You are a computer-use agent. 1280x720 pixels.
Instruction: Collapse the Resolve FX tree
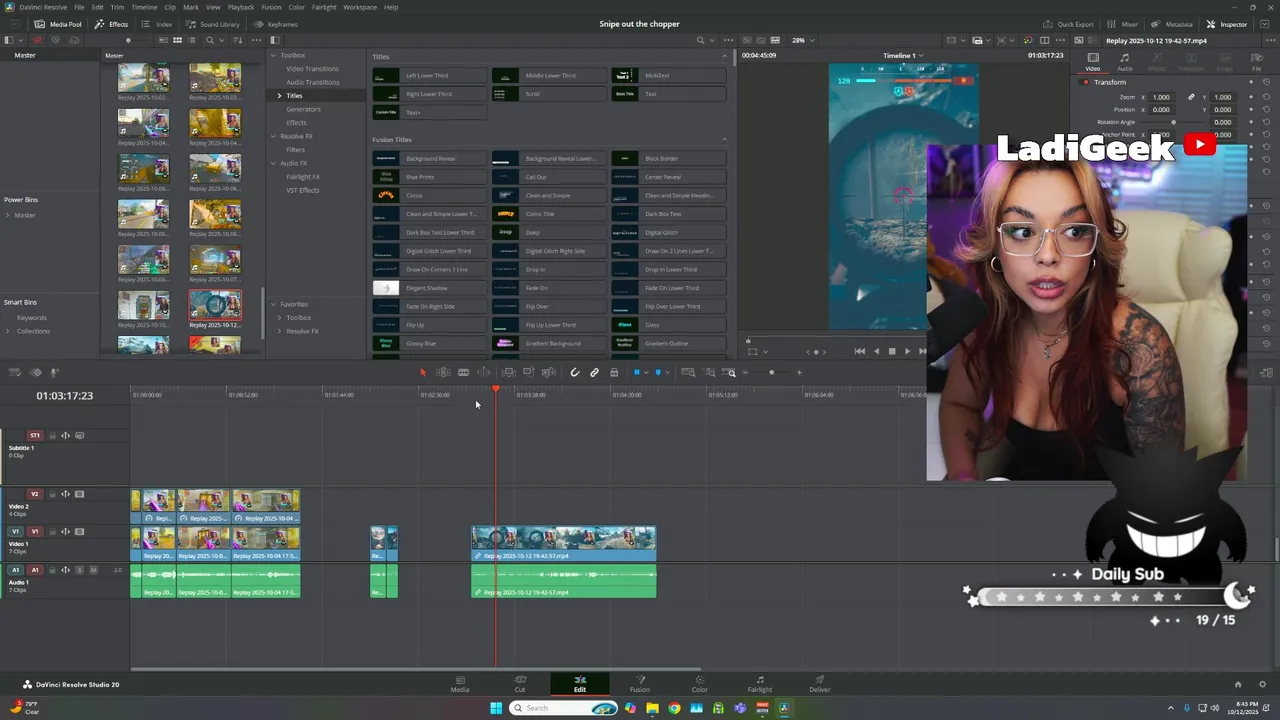click(273, 136)
